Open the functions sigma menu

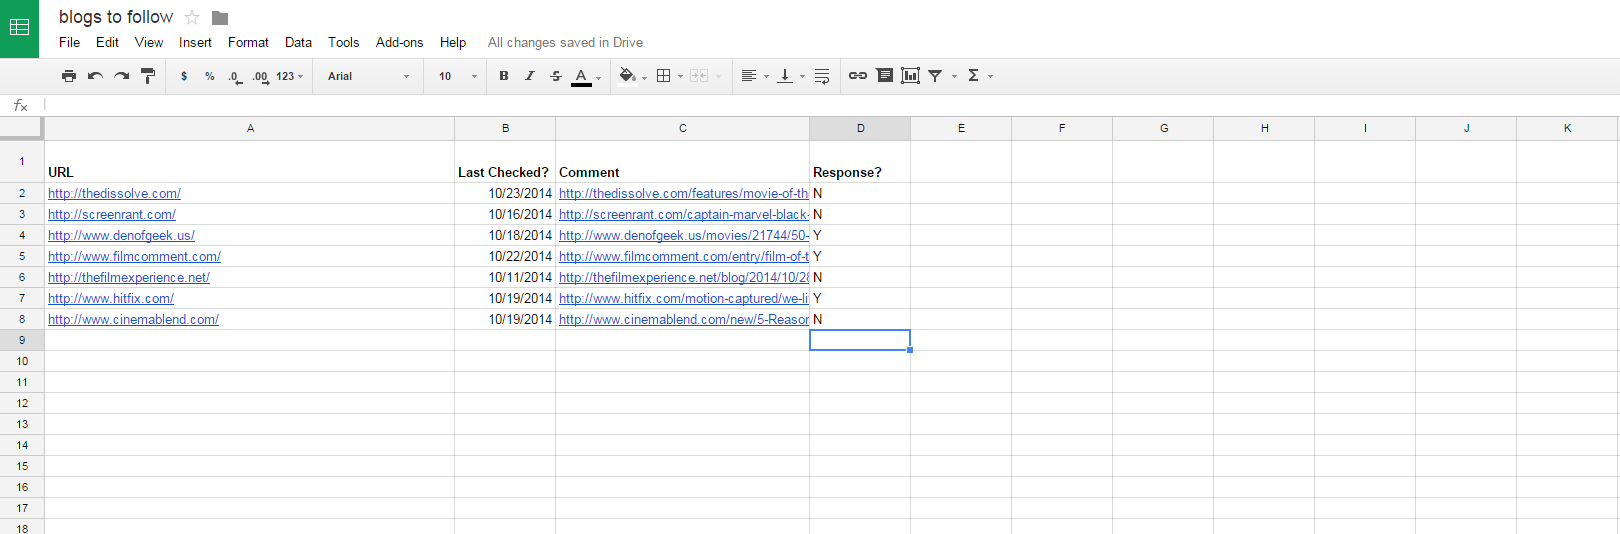(979, 76)
